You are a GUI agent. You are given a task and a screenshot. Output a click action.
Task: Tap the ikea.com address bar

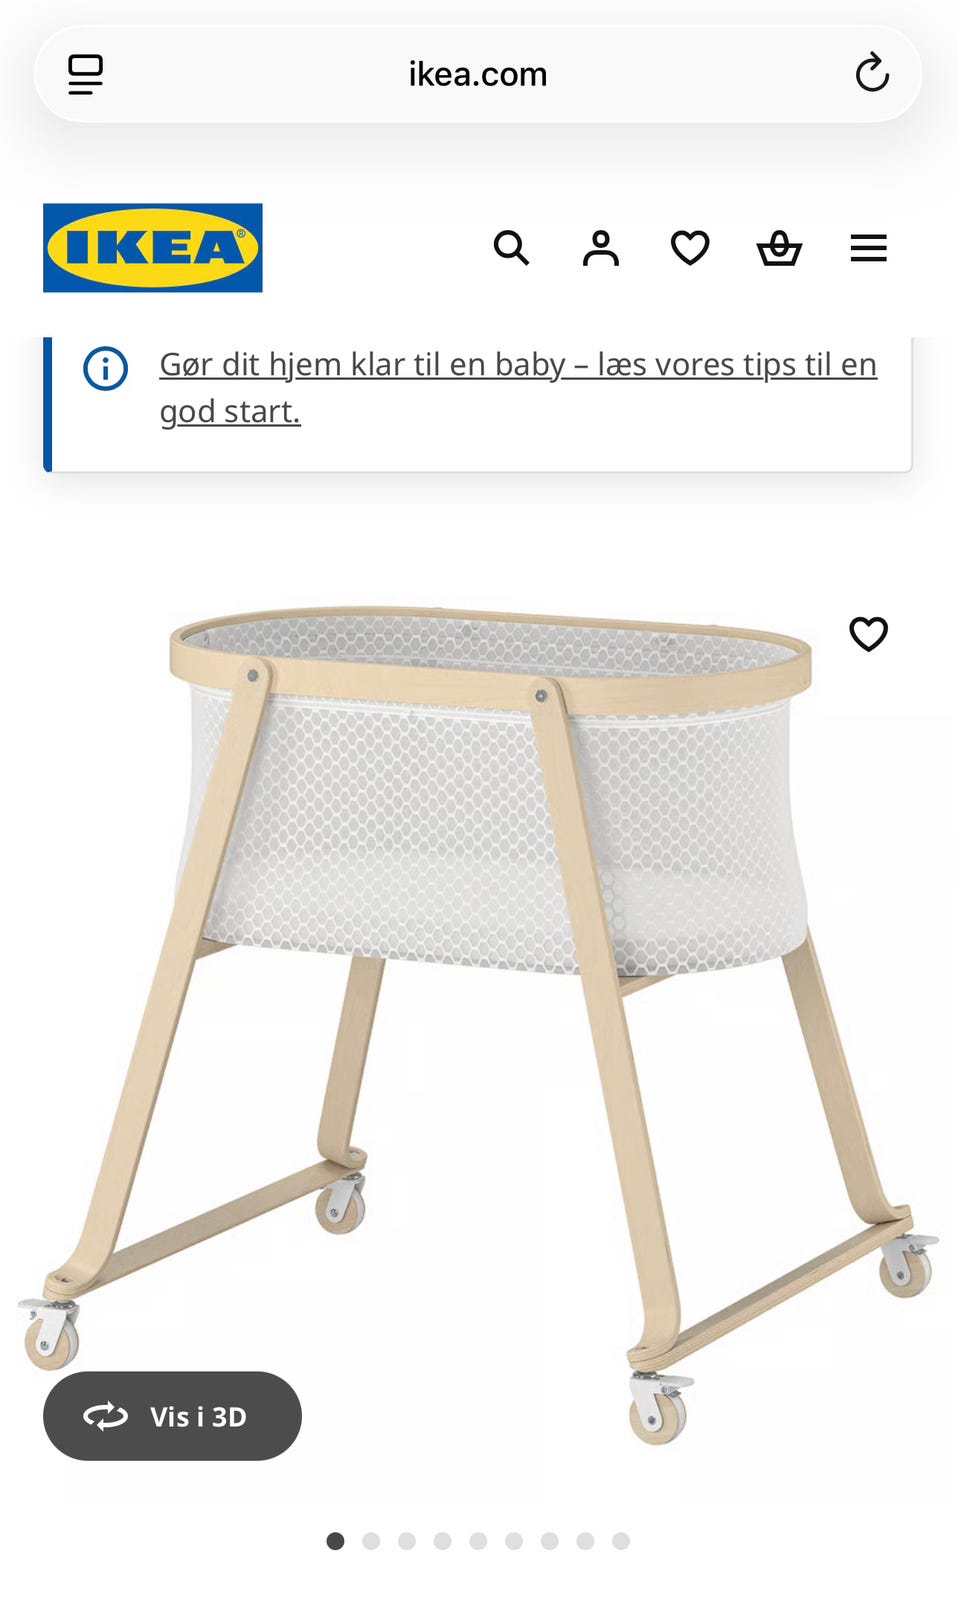pyautogui.click(x=478, y=74)
